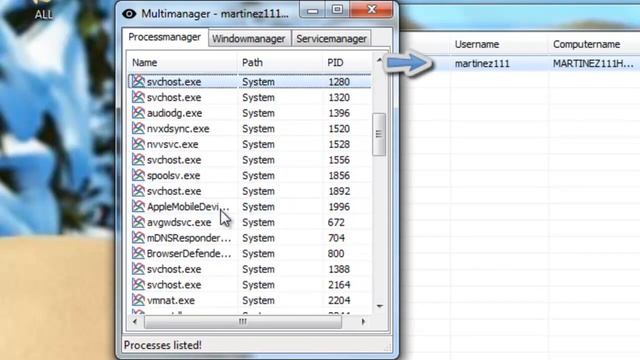The image size is (640, 360).
Task: Click the MARTINEZ111H computer name cell
Action: pyautogui.click(x=593, y=64)
